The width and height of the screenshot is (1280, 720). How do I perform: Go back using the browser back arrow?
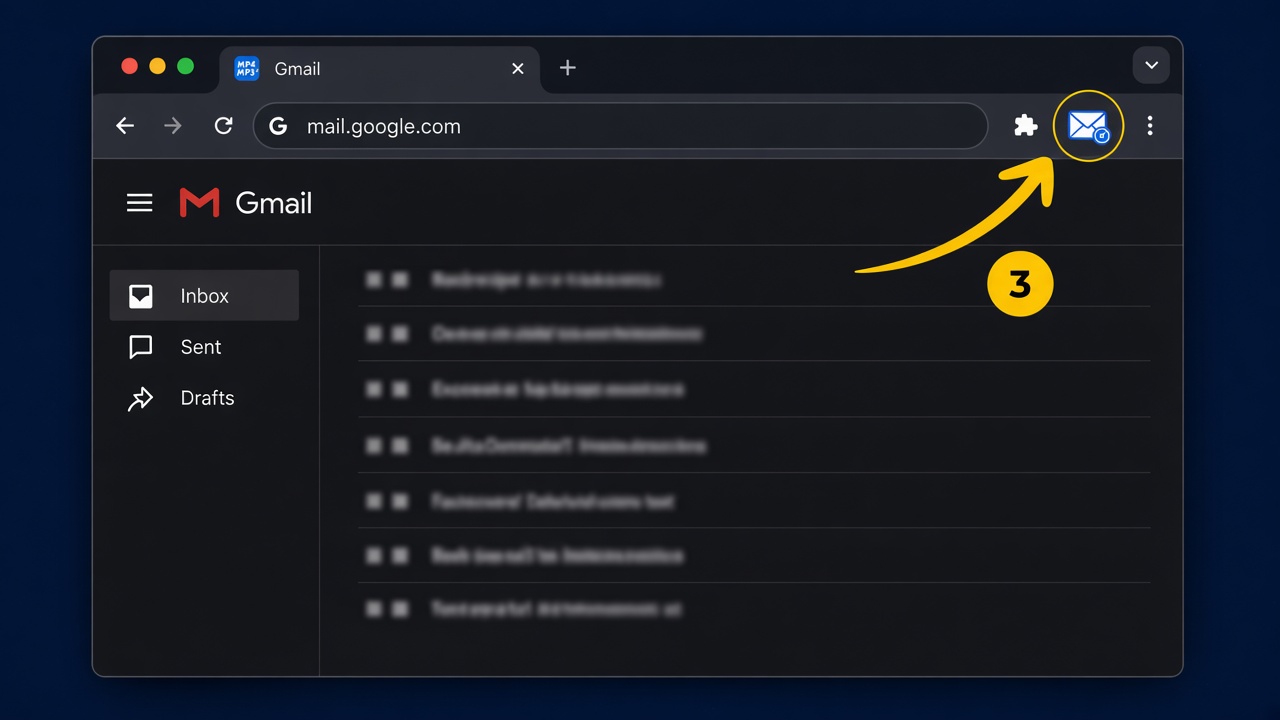(x=125, y=126)
